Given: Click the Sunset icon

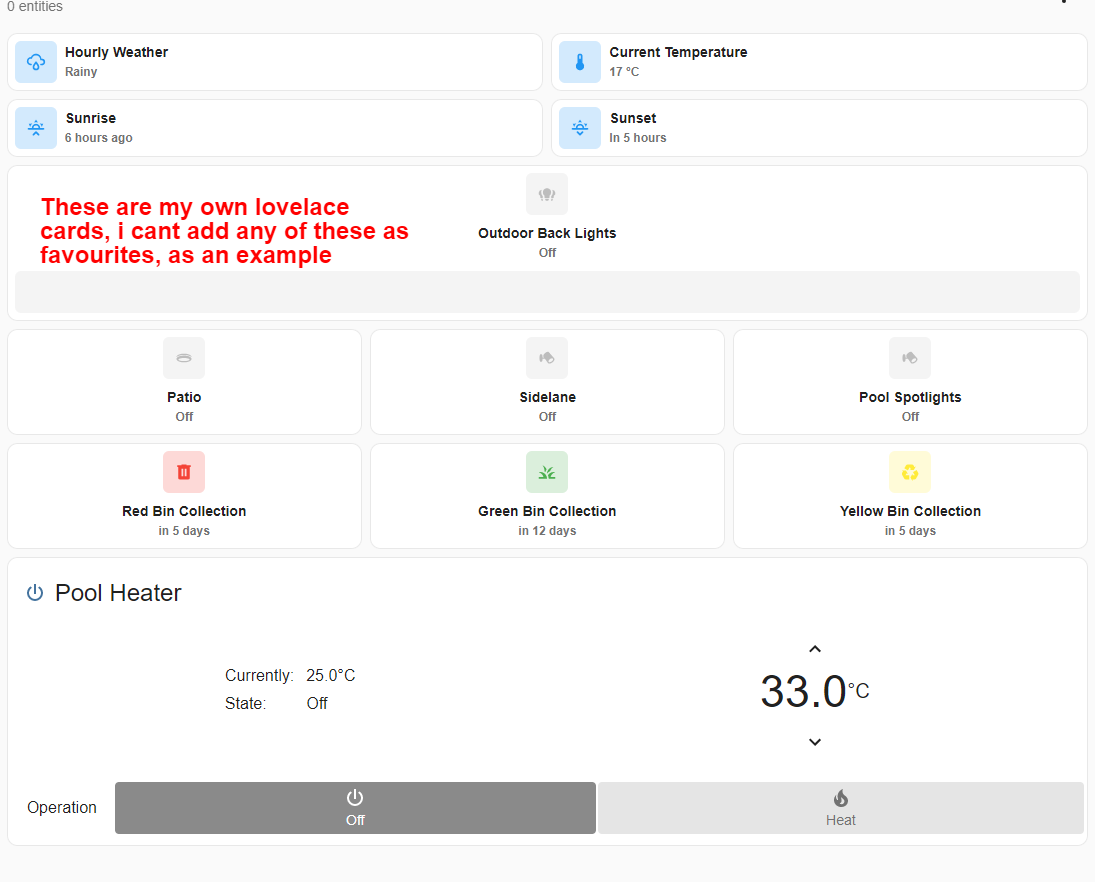Looking at the screenshot, I should pos(580,128).
